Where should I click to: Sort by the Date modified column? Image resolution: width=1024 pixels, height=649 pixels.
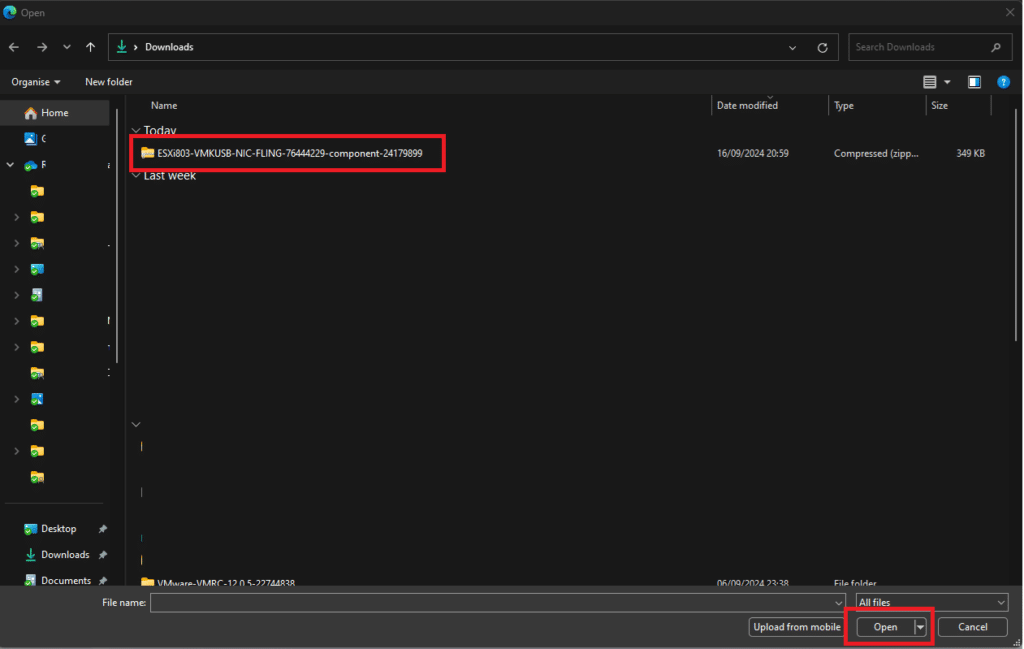tap(747, 105)
